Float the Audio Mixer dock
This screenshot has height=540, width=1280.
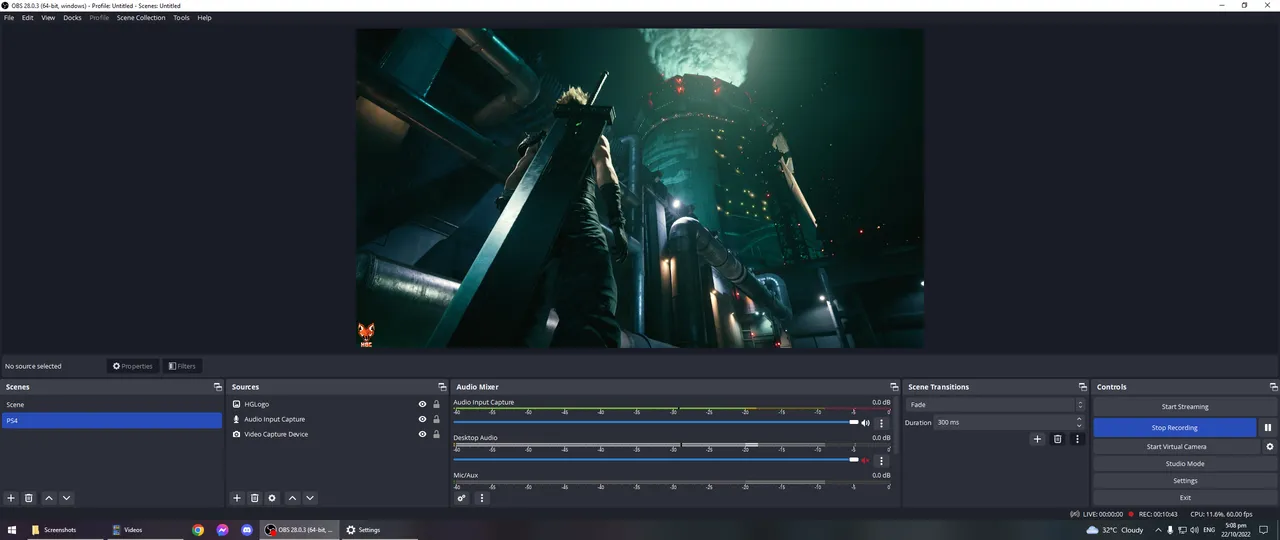tap(894, 387)
